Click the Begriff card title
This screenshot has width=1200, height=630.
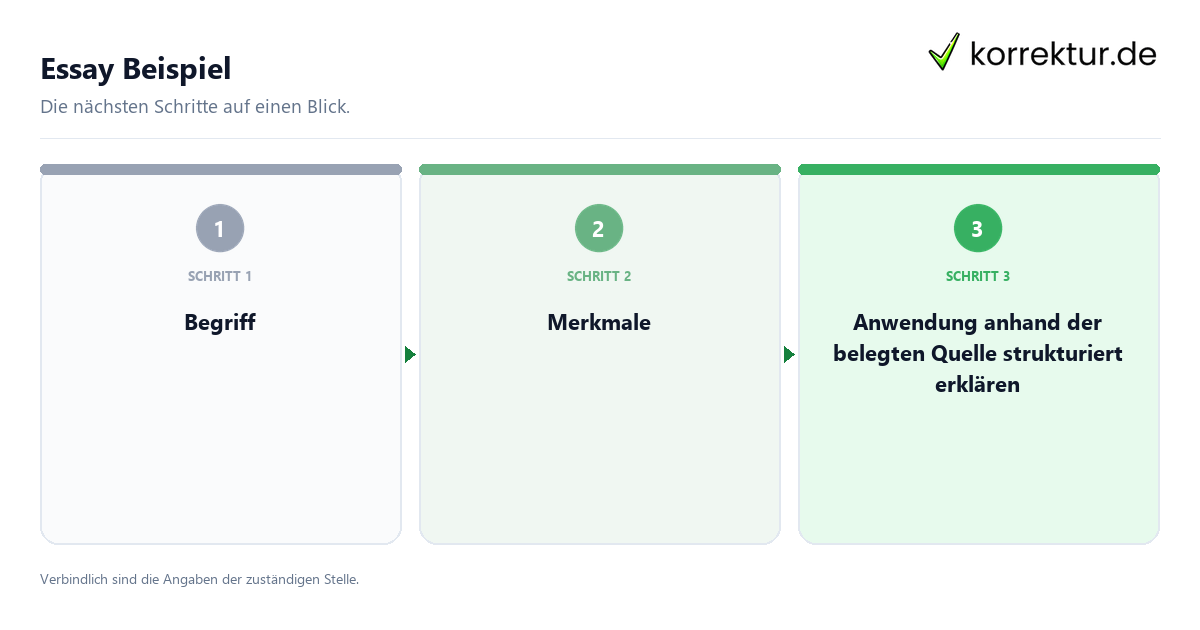point(220,323)
